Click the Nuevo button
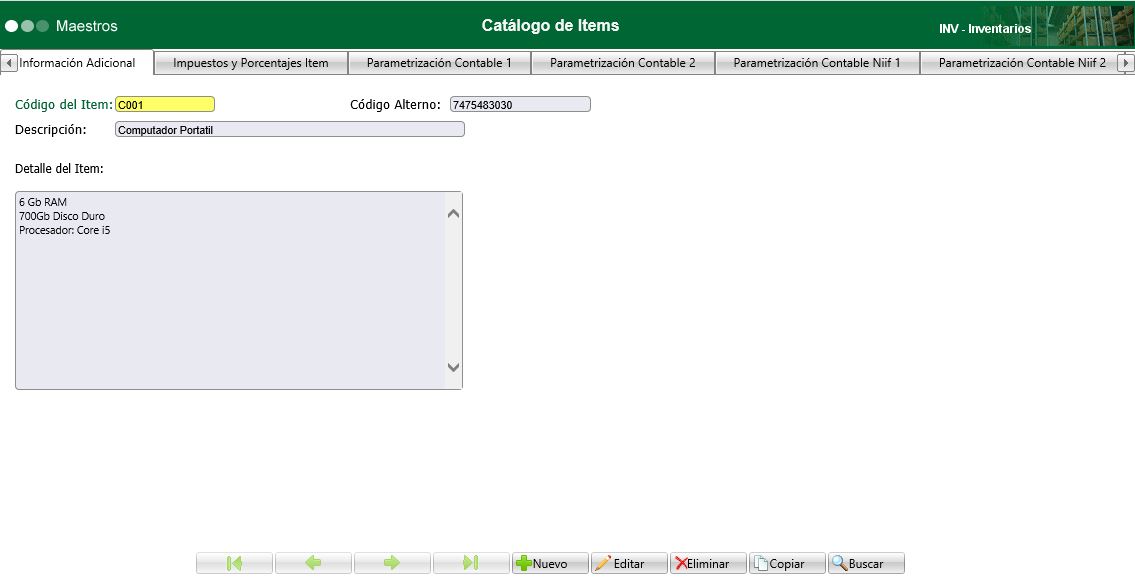 point(550,563)
